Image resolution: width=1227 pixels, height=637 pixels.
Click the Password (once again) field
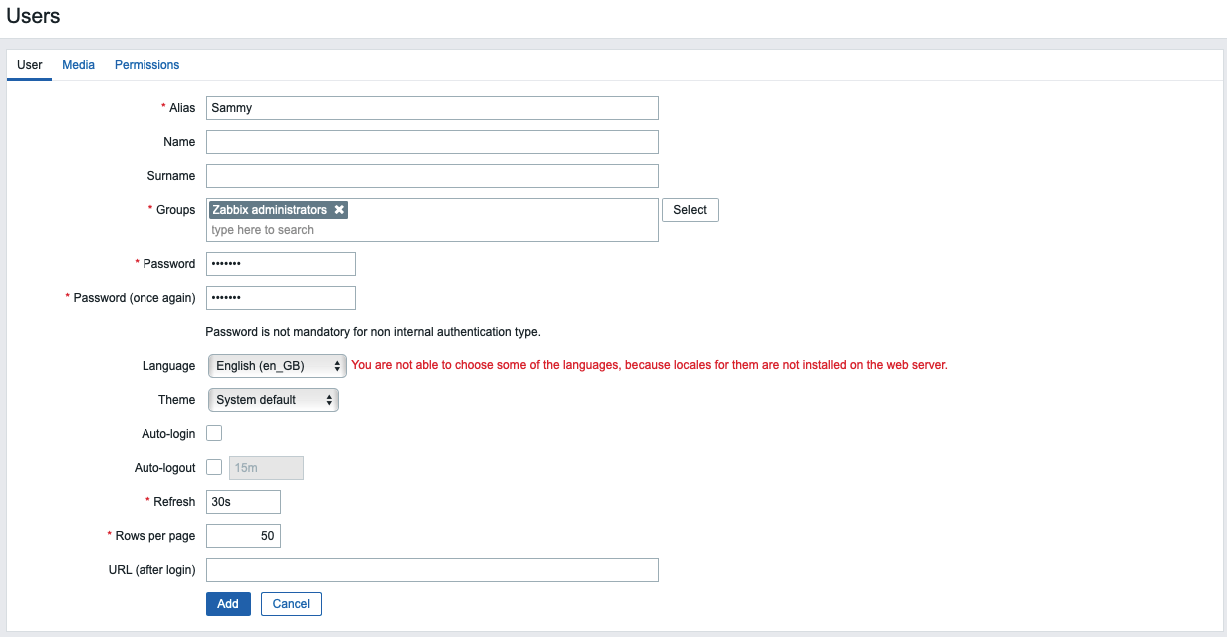(281, 298)
